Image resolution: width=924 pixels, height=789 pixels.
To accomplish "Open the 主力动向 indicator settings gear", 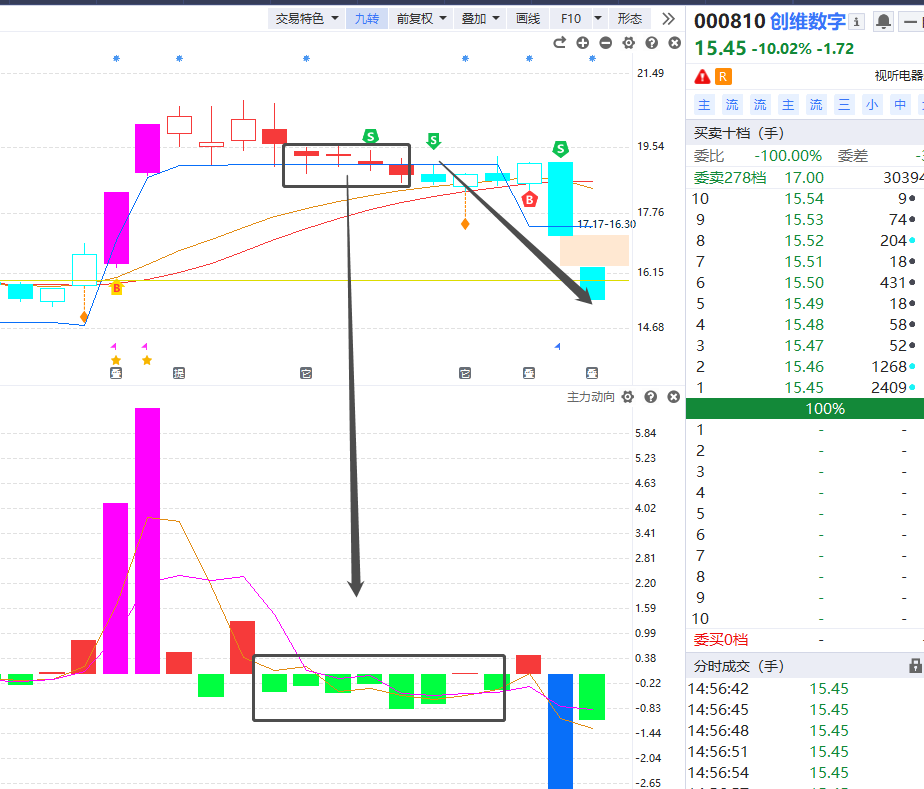I will [x=628, y=397].
